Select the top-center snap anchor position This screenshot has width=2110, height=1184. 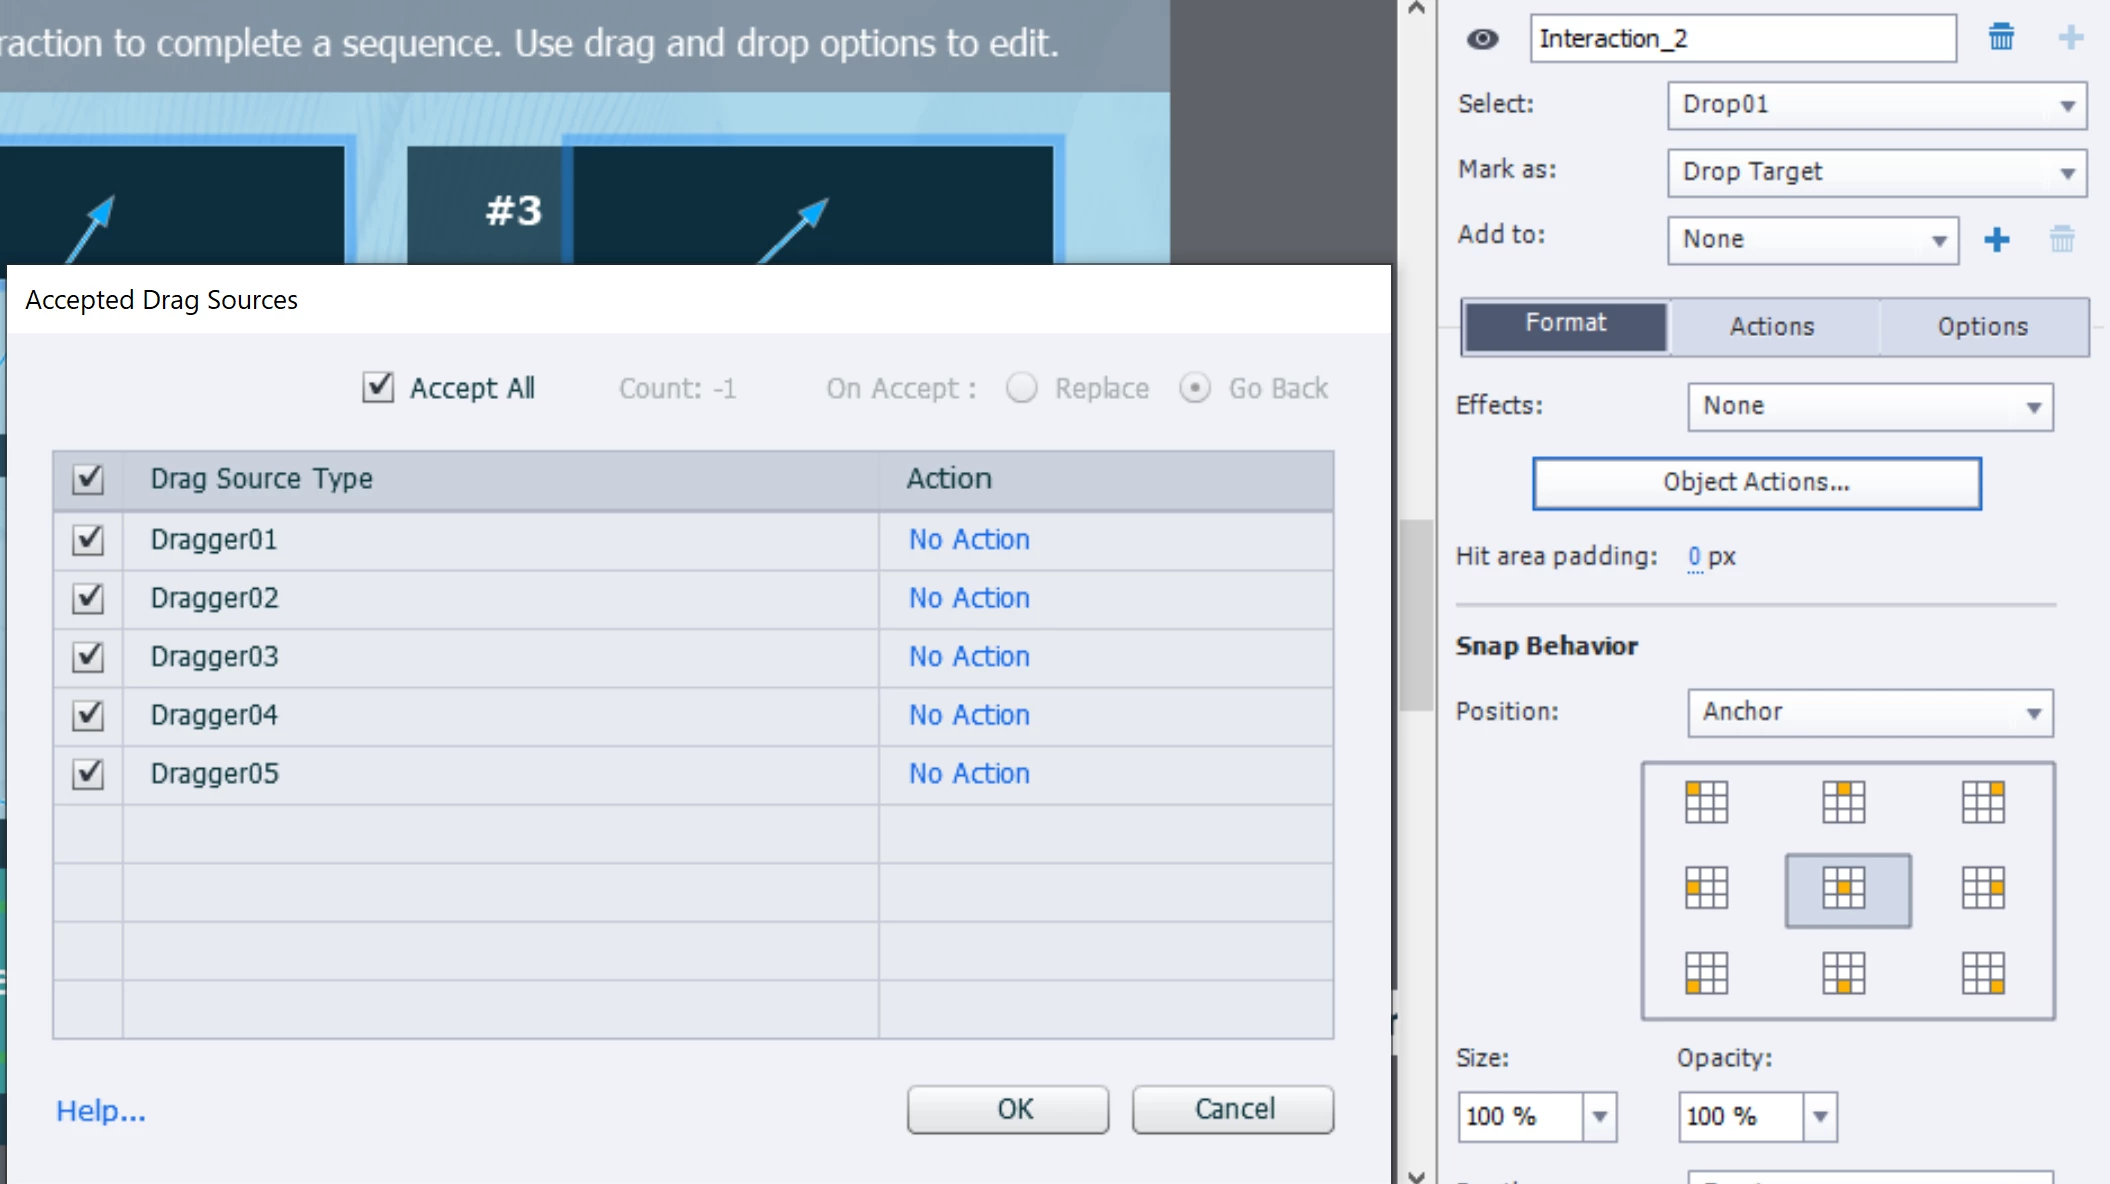[1843, 801]
